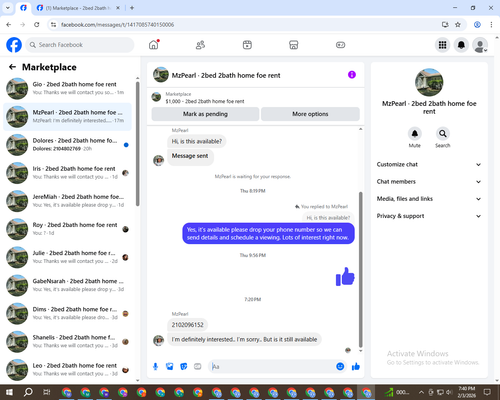Open Shanelis's conversation
Screen dimensions: 500x400
67,341
